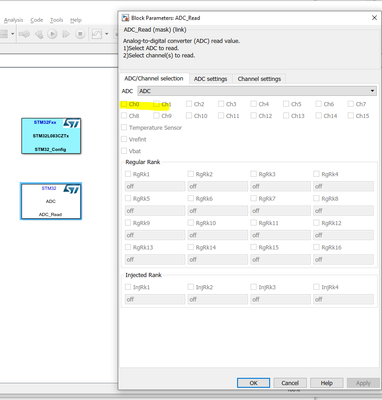
Task: Enable channel Ch11
Action: (221, 116)
